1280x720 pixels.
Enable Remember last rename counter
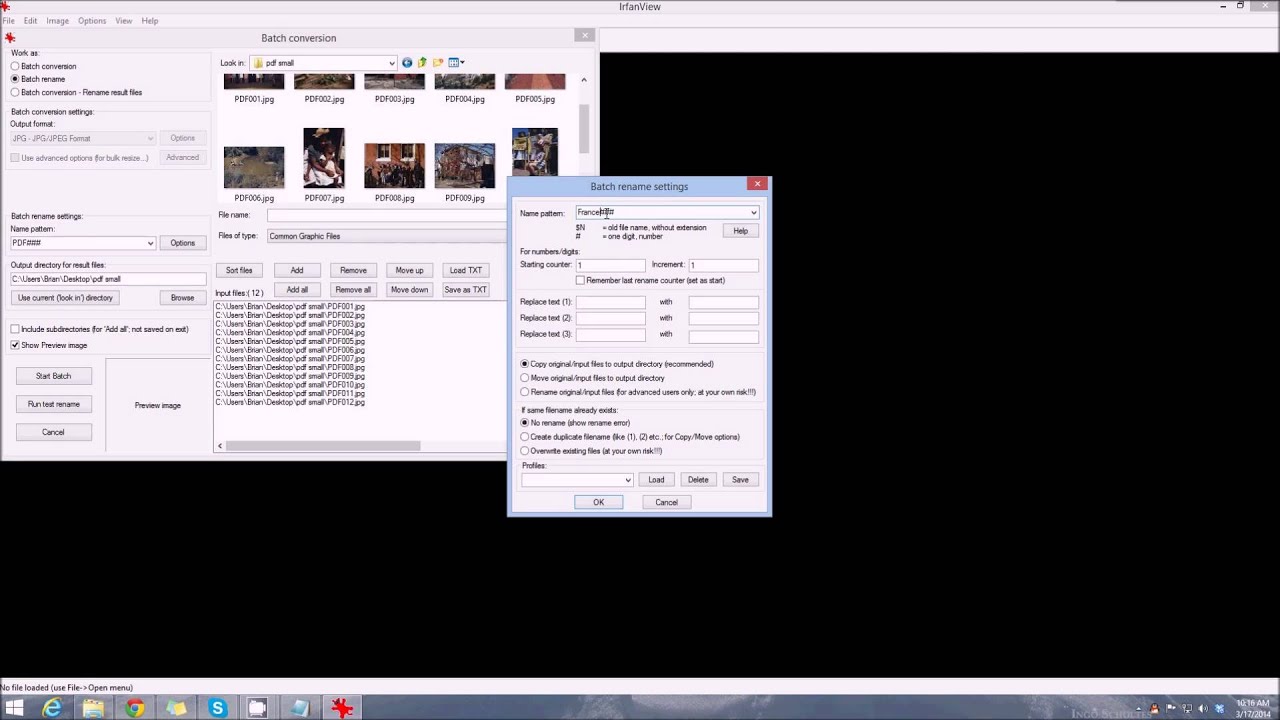579,280
